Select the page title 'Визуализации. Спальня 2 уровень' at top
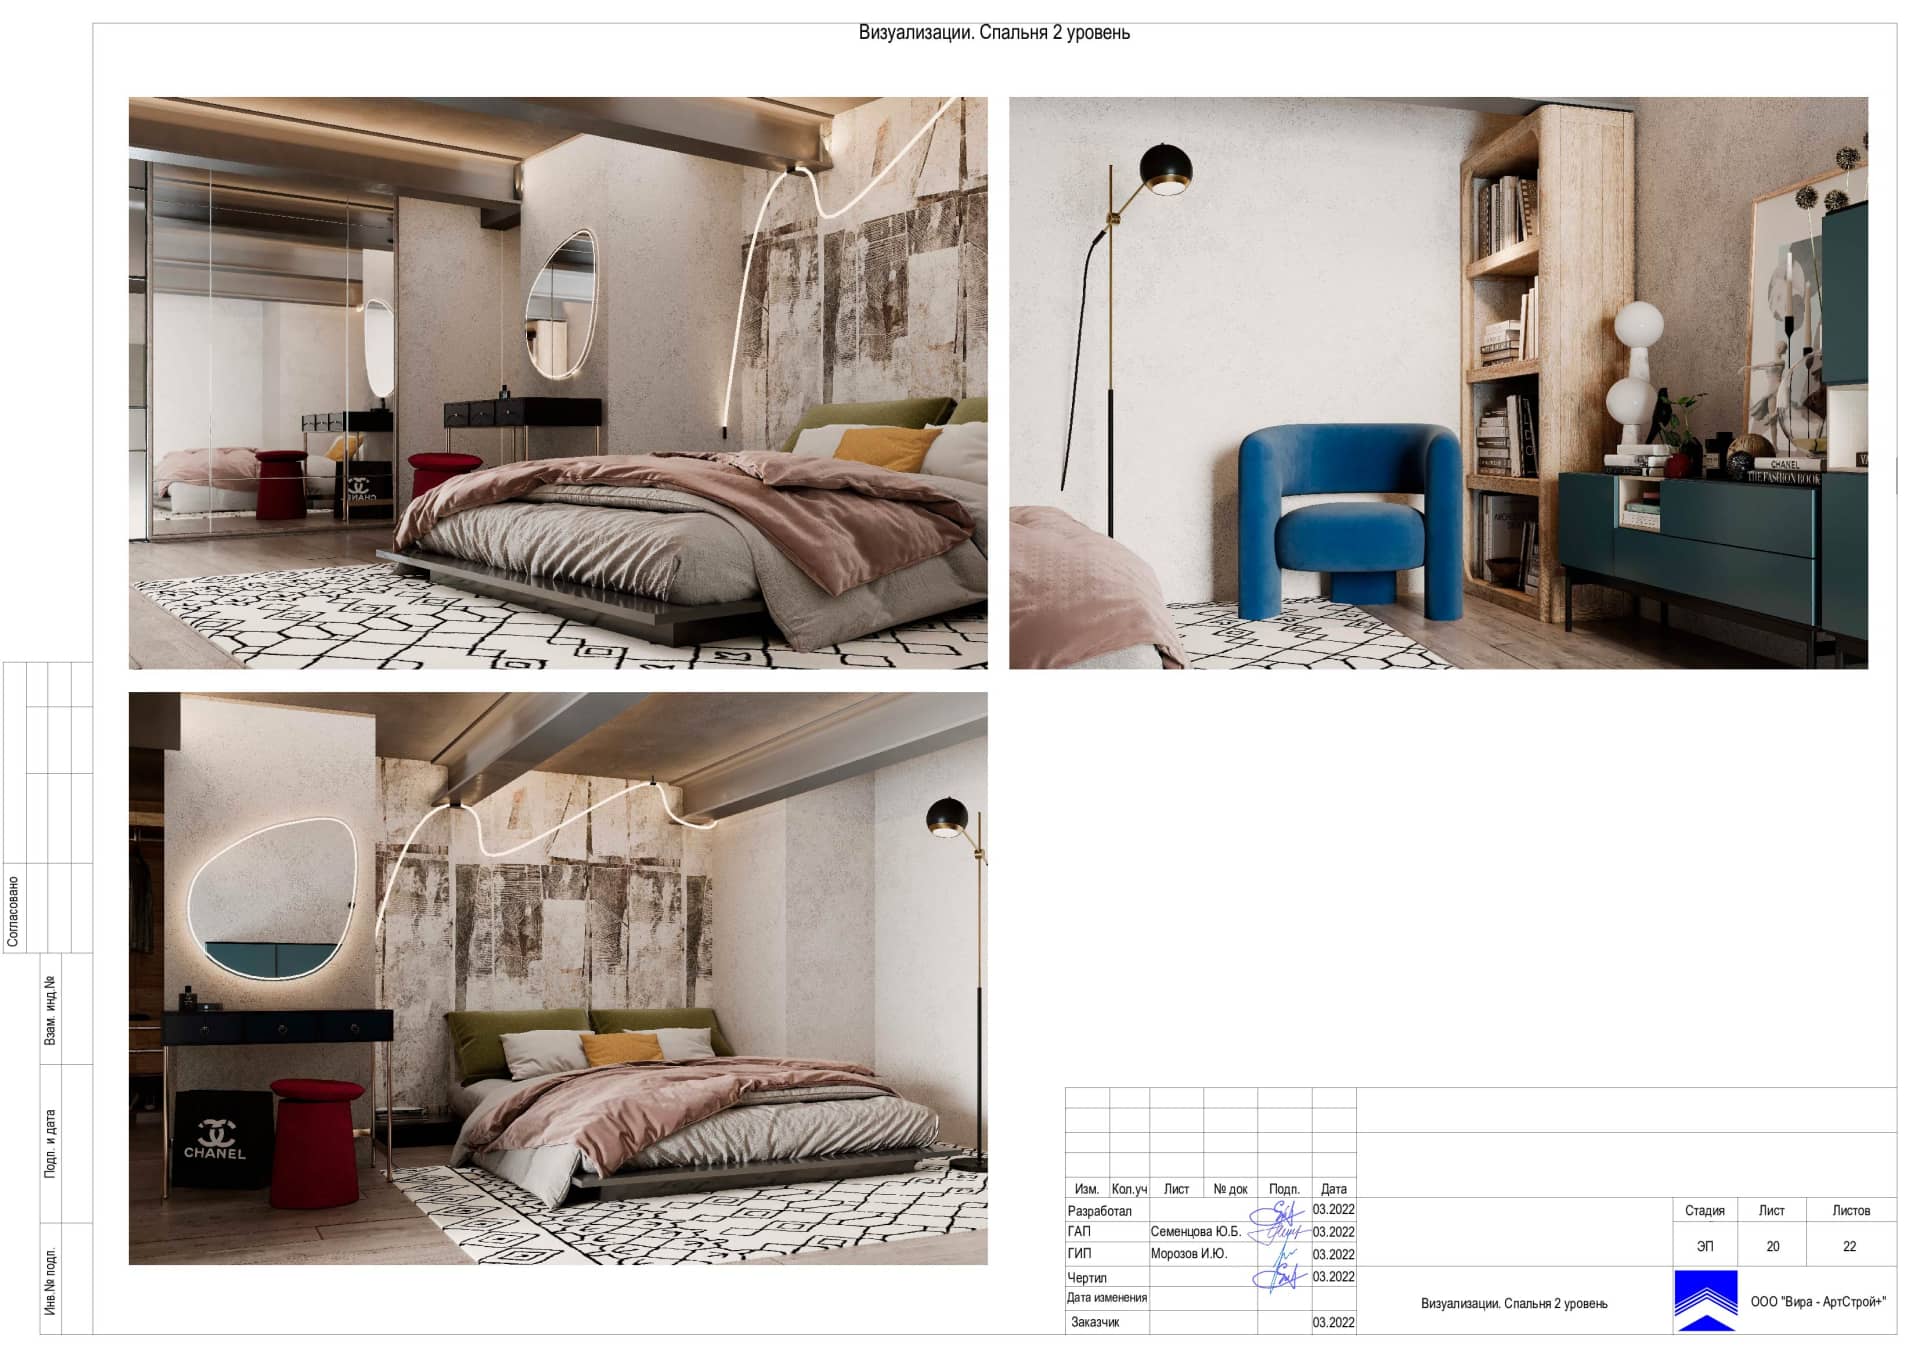This screenshot has width=1920, height=1358. [994, 33]
